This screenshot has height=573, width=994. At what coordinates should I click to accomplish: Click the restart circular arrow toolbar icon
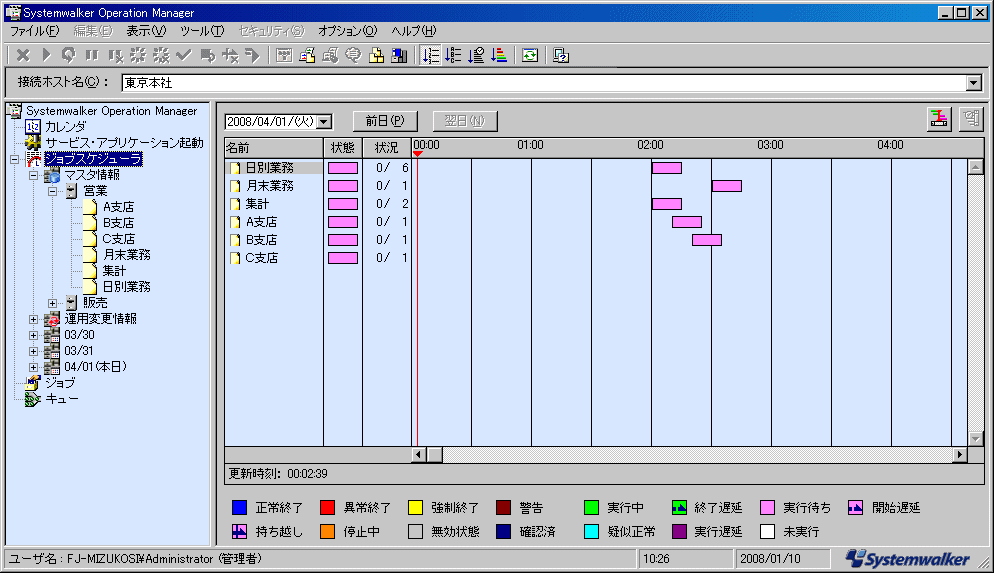point(68,56)
